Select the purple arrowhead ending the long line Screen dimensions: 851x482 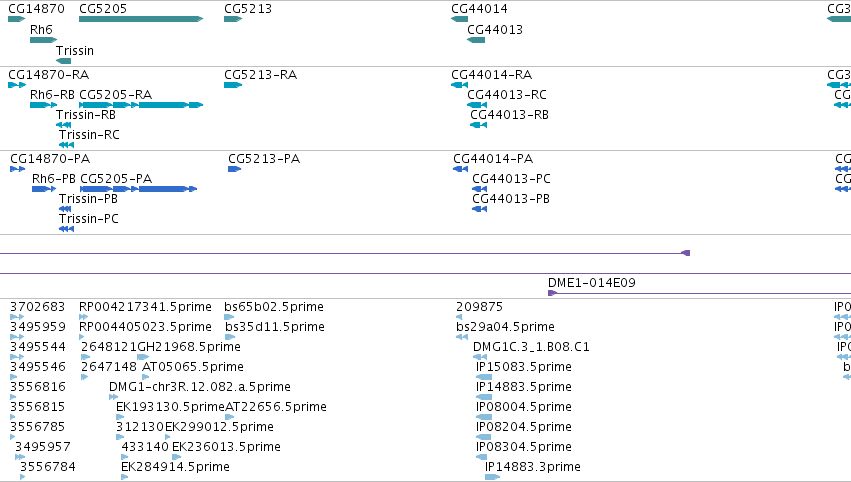pos(685,253)
